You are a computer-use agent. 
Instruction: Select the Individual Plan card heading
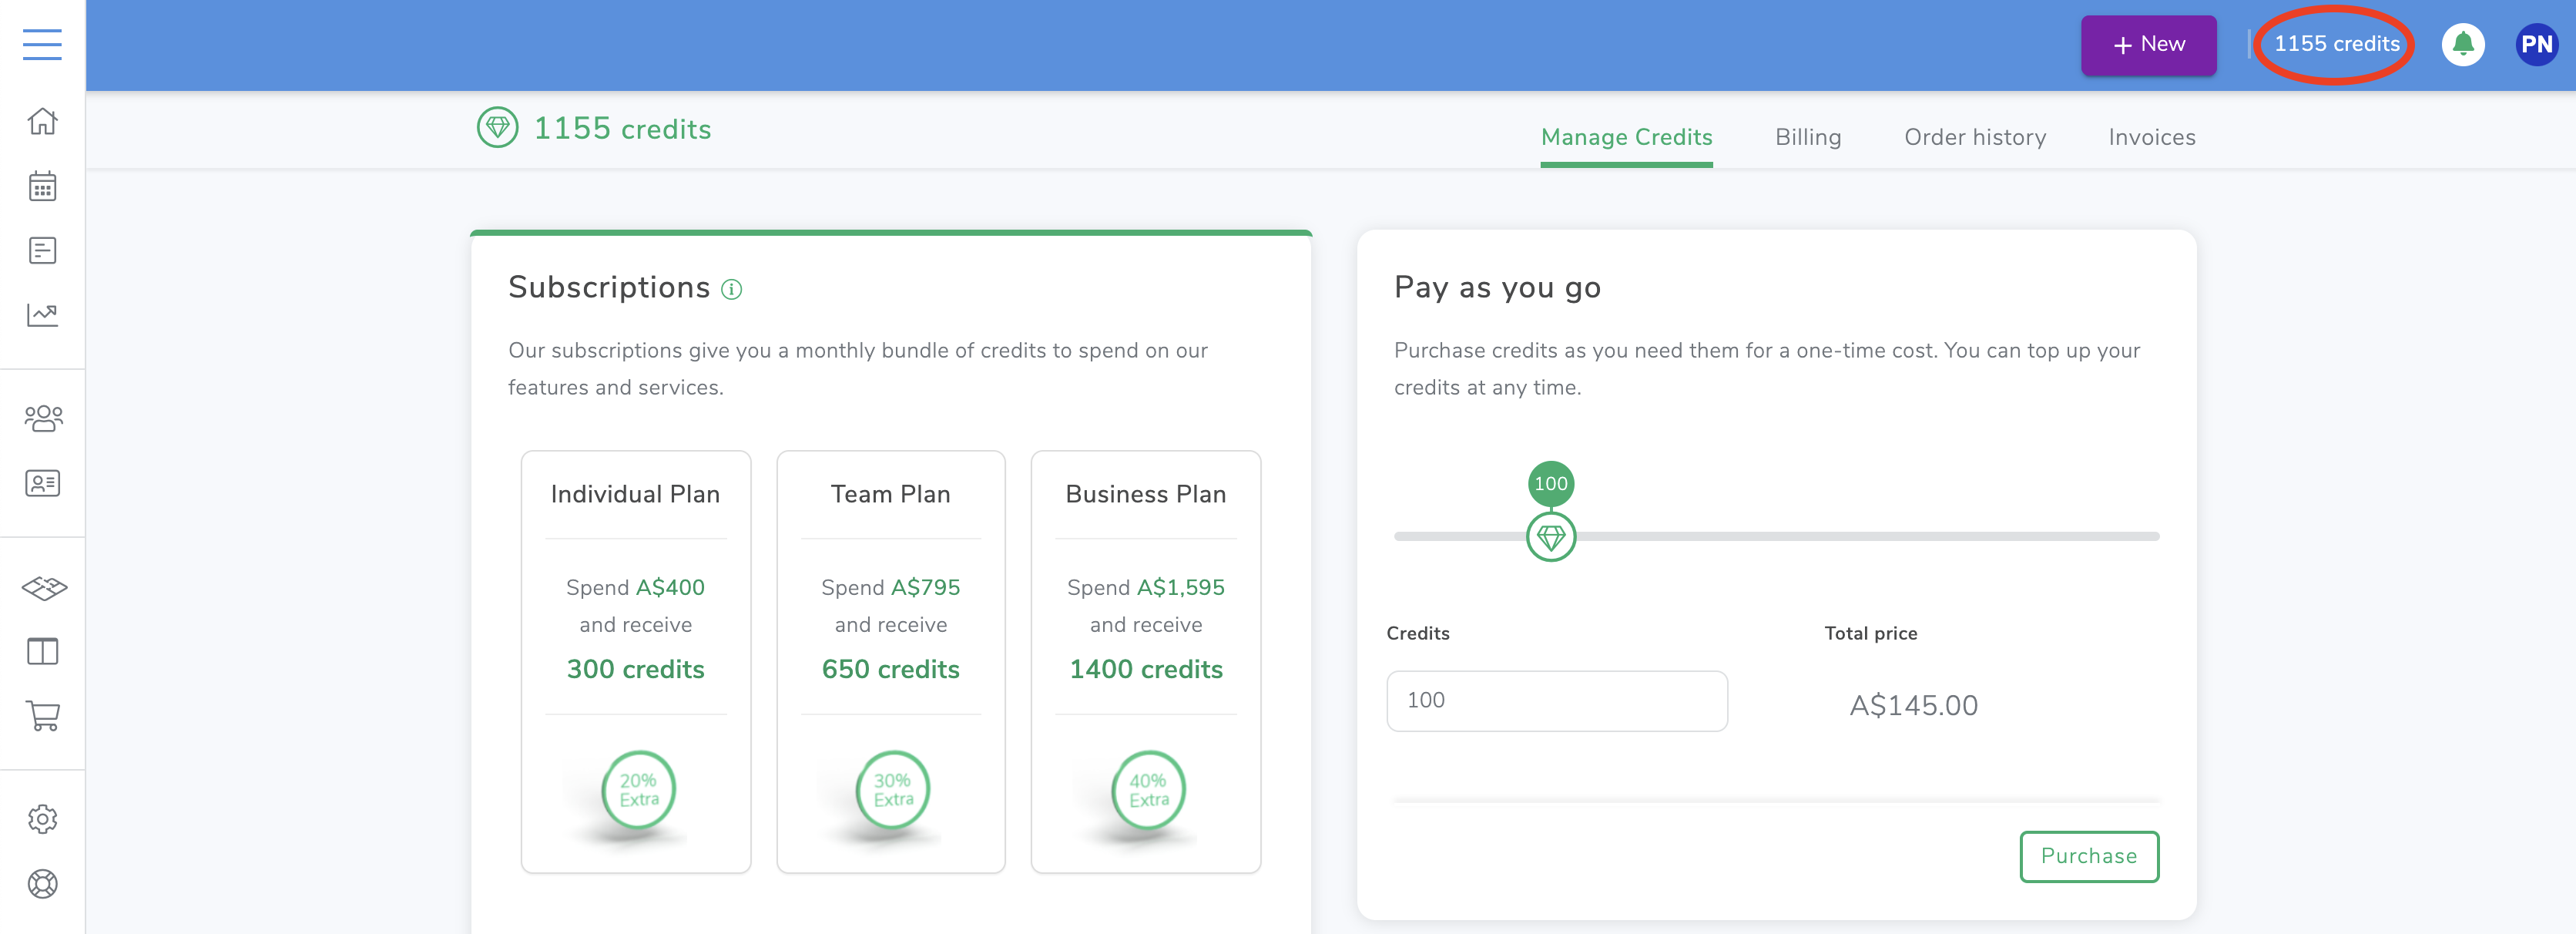pos(635,494)
